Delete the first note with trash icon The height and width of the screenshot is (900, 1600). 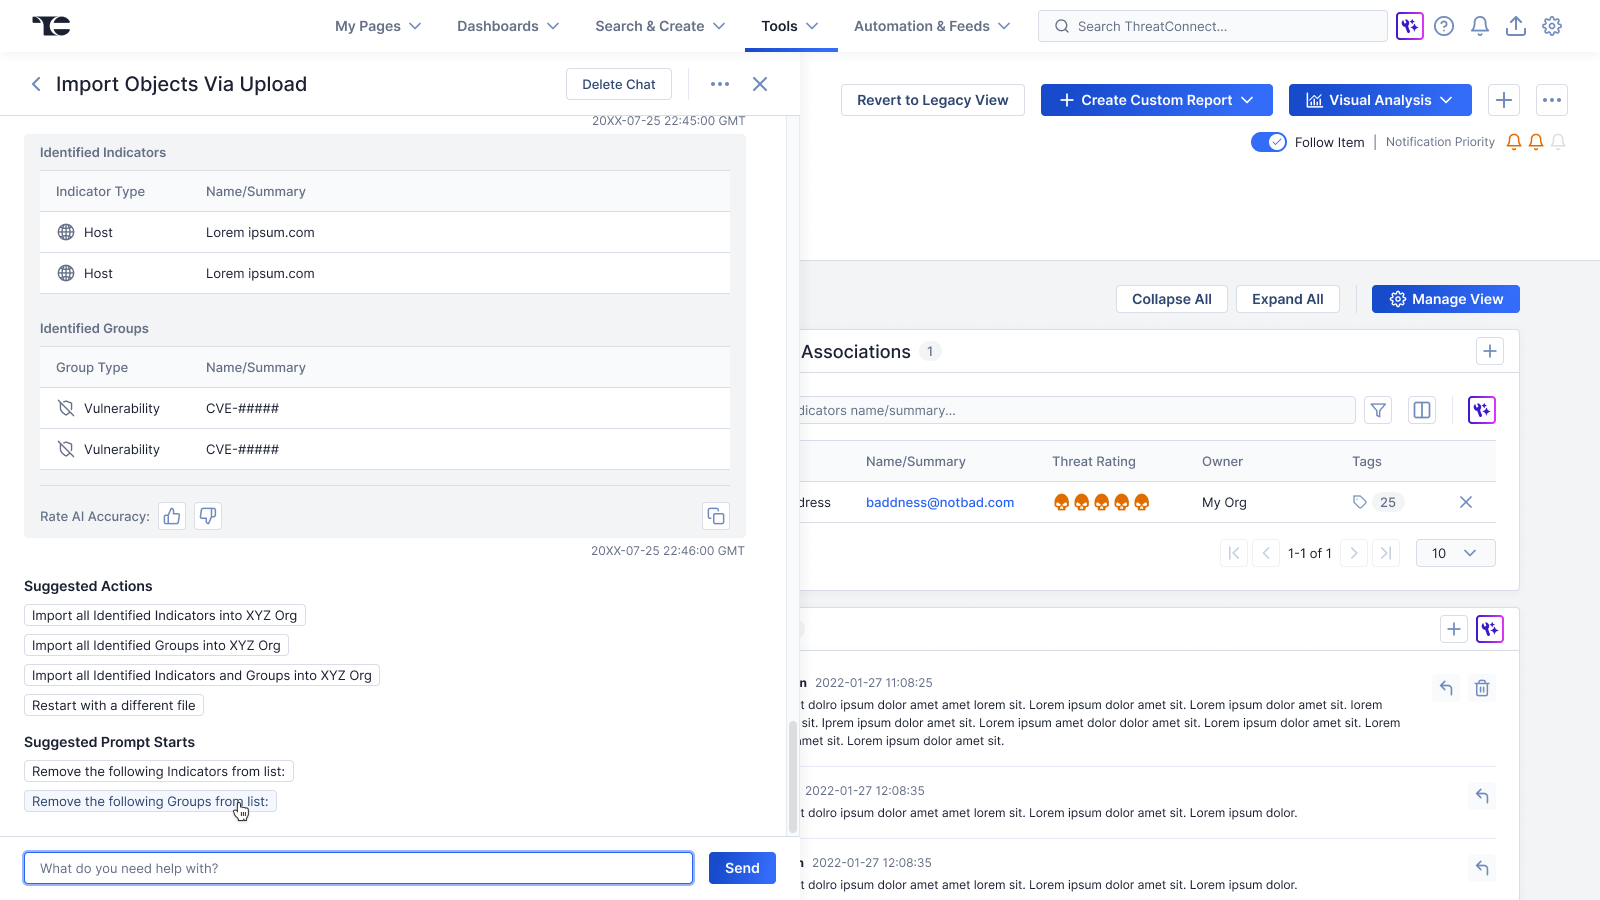tap(1482, 688)
